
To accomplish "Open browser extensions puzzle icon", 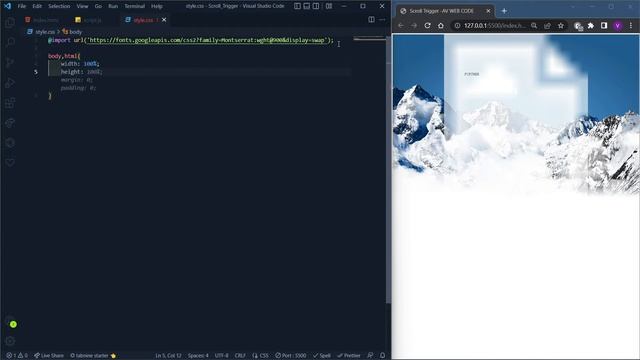I will [x=591, y=25].
